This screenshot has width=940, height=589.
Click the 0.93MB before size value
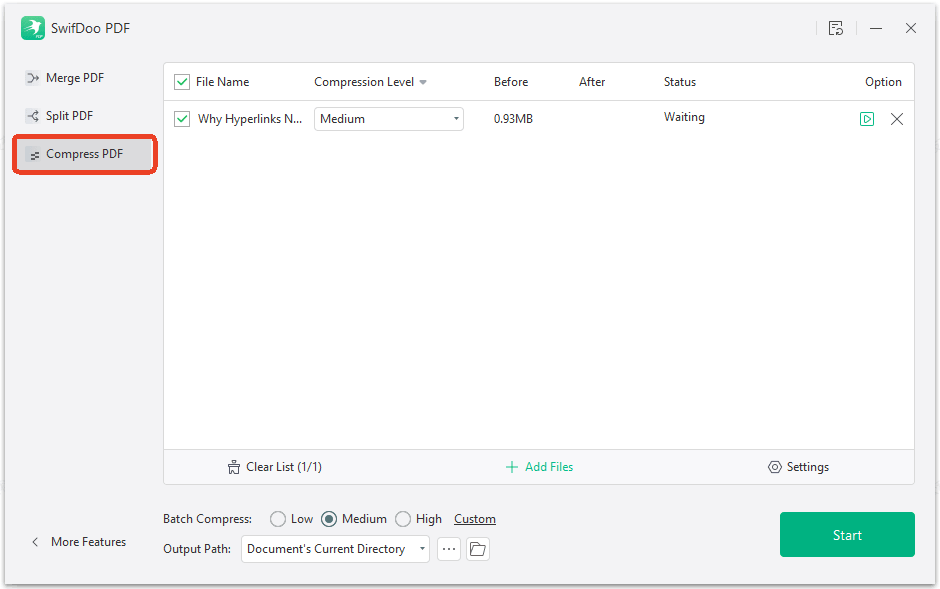(513, 119)
